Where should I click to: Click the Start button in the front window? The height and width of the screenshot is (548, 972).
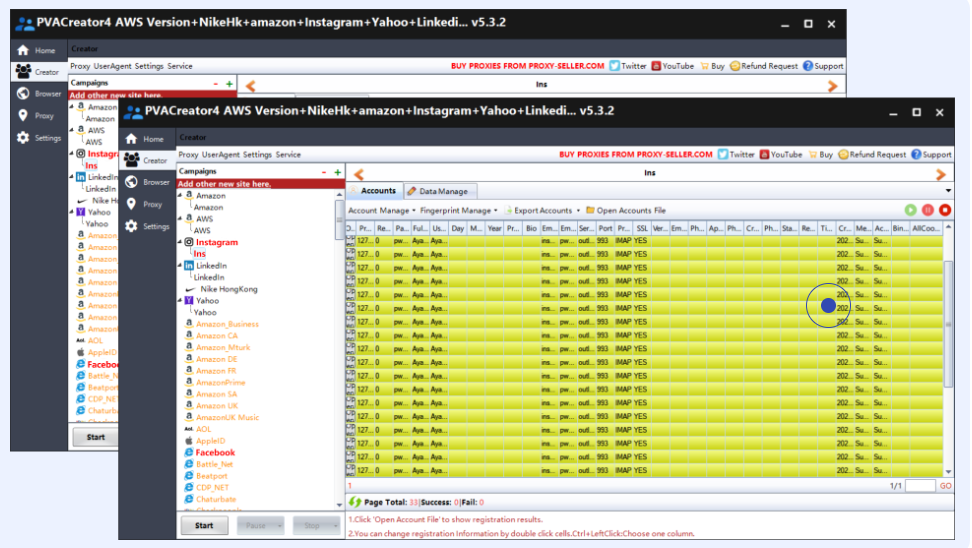pos(204,526)
